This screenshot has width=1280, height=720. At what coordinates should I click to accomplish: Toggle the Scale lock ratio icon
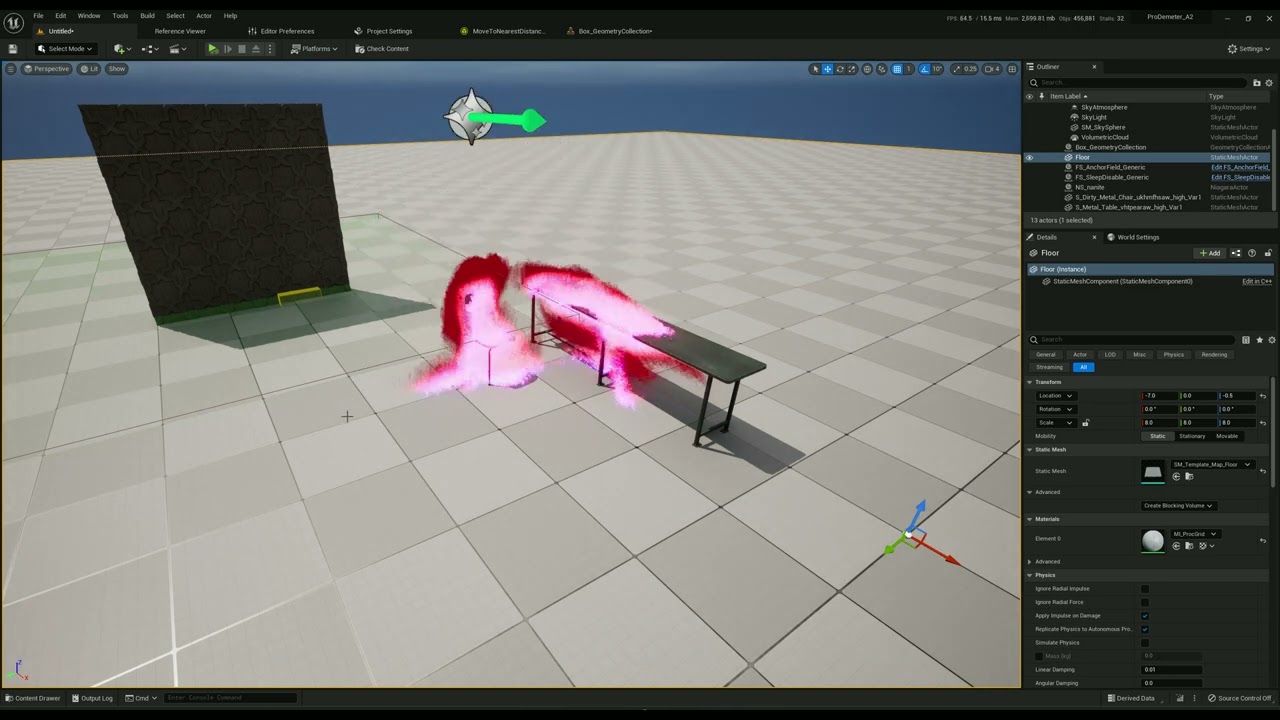pyautogui.click(x=1085, y=423)
